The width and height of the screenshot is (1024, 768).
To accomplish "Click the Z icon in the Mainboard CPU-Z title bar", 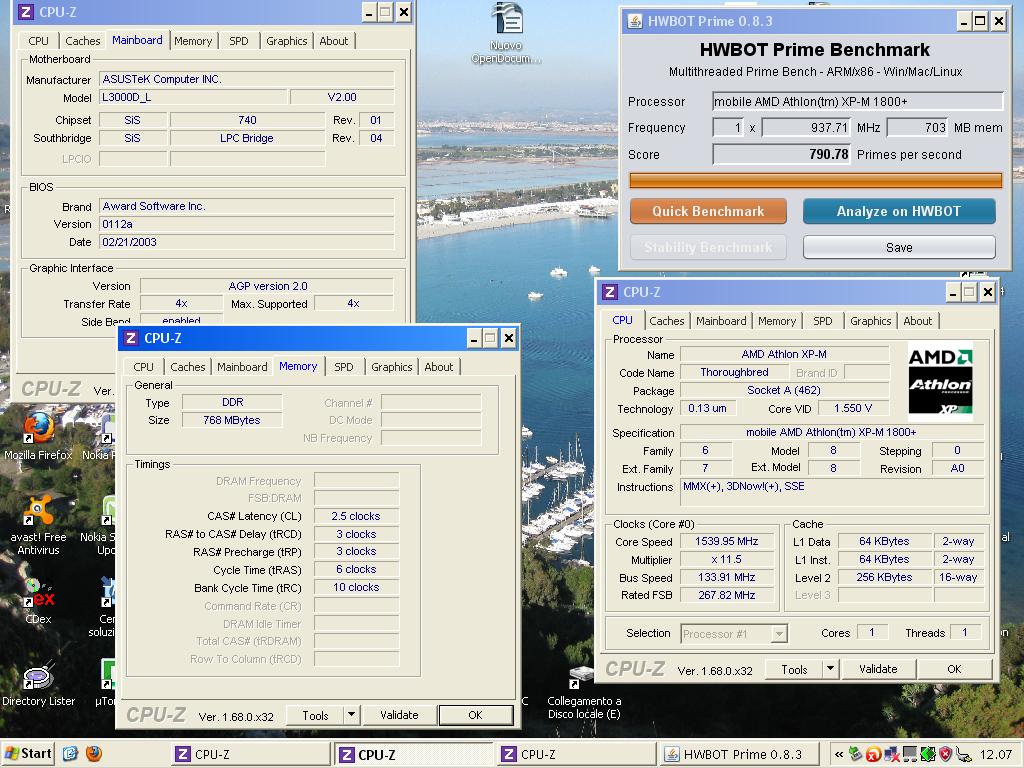I will (25, 12).
